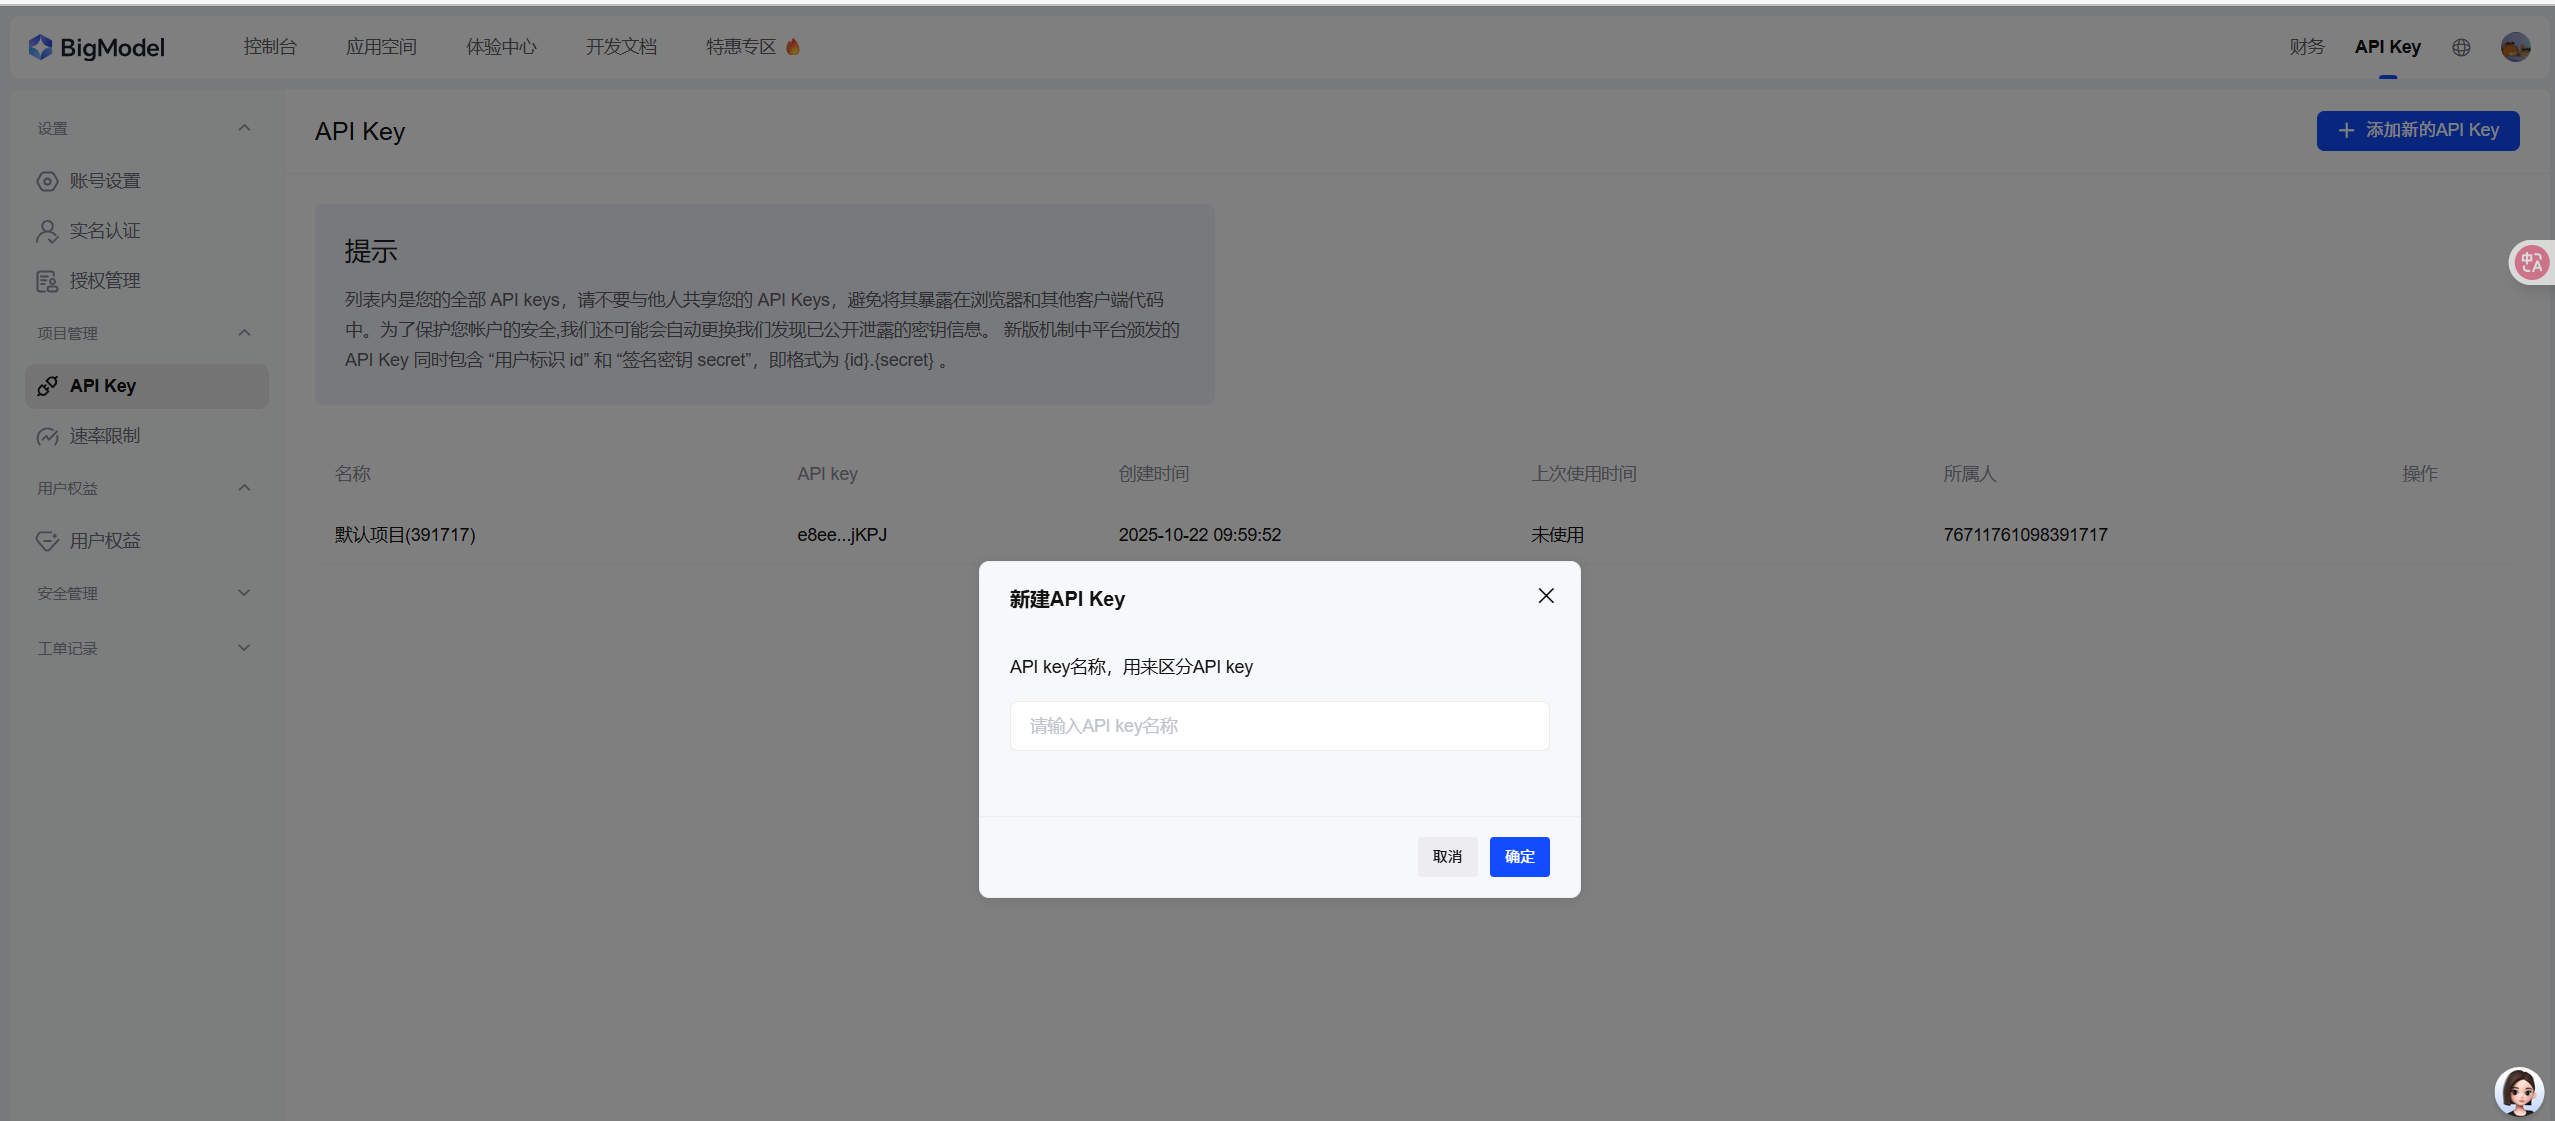This screenshot has width=2555, height=1121.
Task: Focus the API key名称 input field
Action: (1279, 726)
